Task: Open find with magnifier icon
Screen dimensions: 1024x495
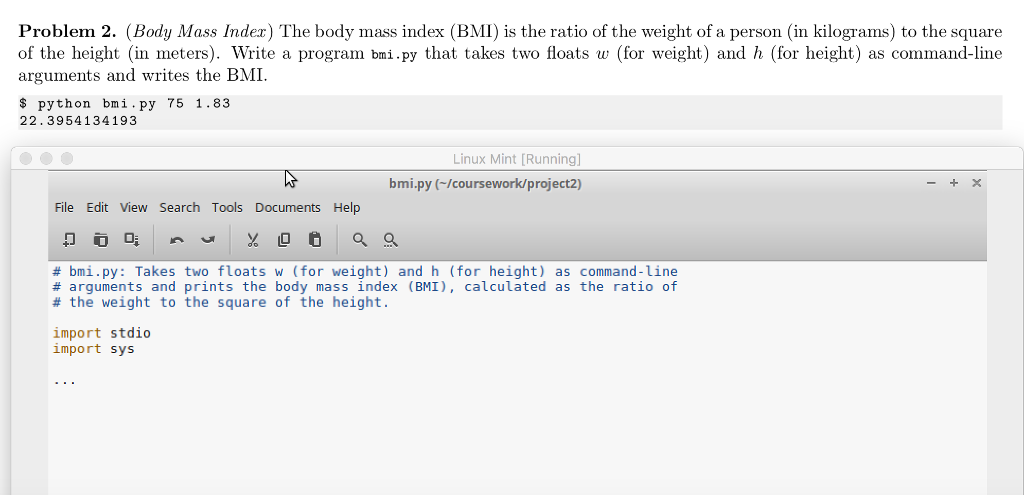Action: point(359,240)
